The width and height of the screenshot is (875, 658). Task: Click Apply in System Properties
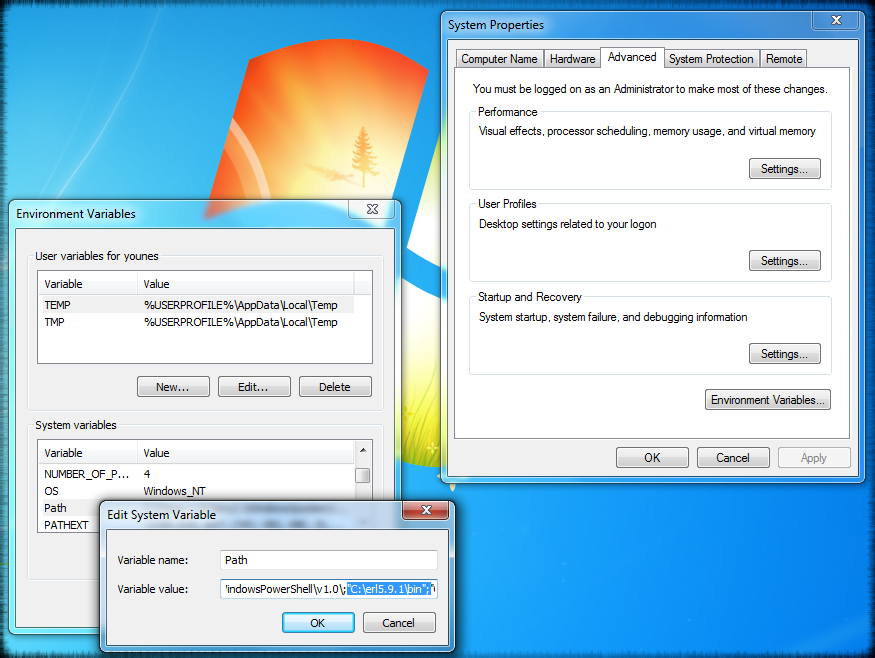814,458
